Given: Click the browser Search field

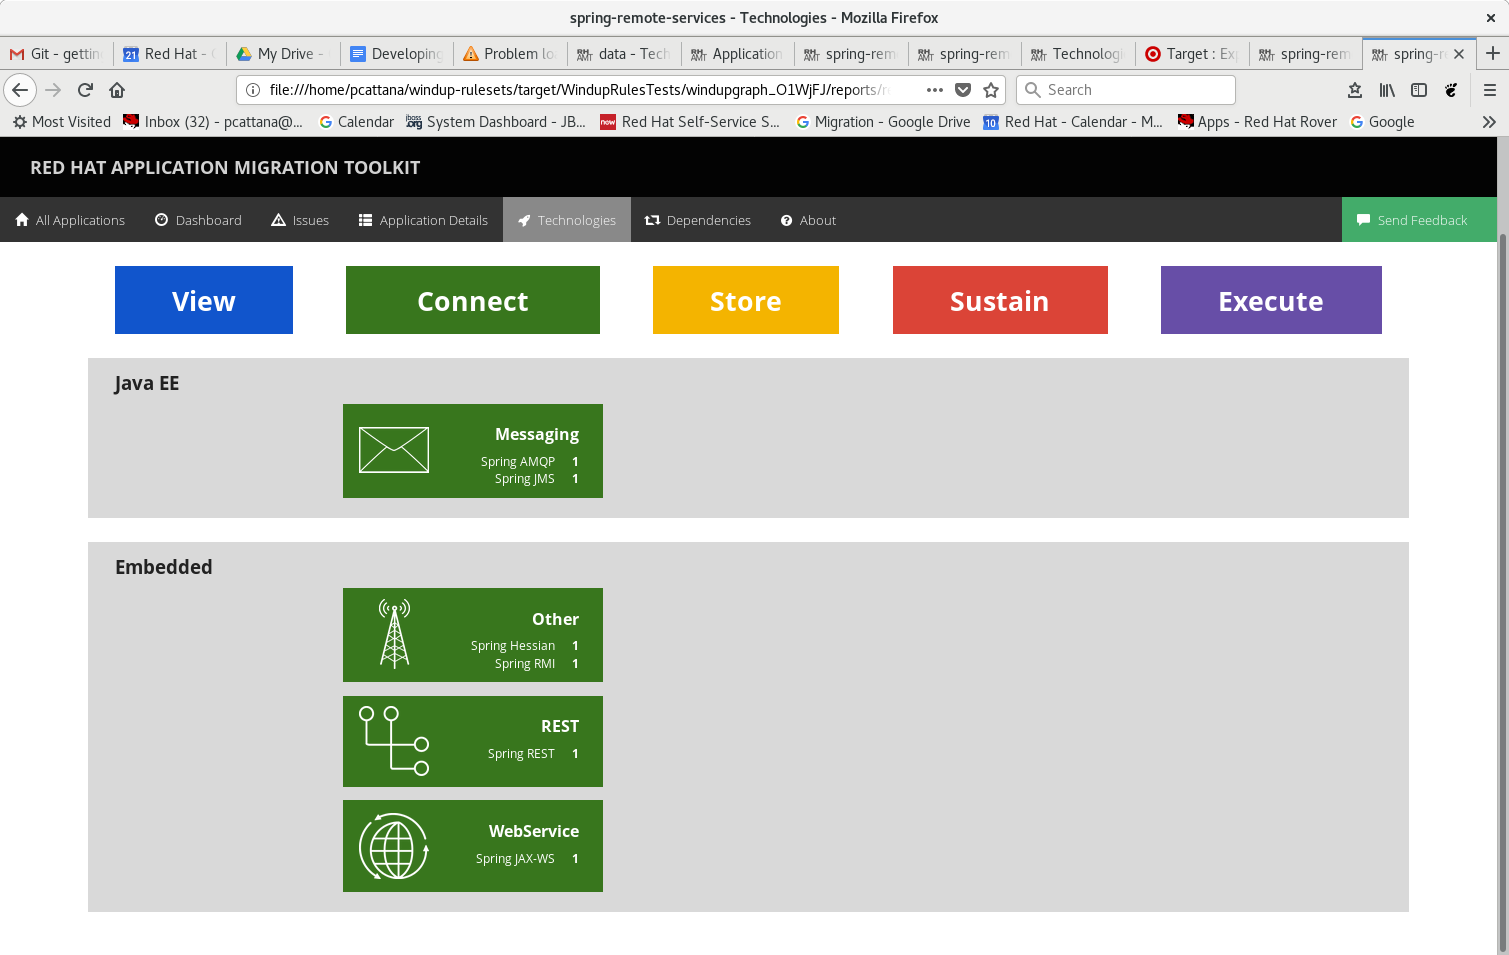Looking at the screenshot, I should click(x=1126, y=90).
